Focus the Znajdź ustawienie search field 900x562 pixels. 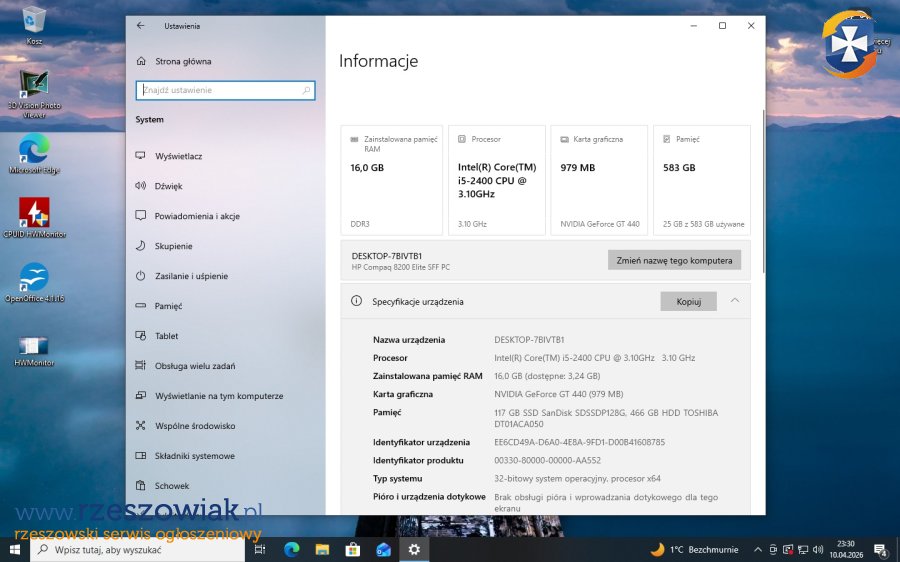click(220, 90)
